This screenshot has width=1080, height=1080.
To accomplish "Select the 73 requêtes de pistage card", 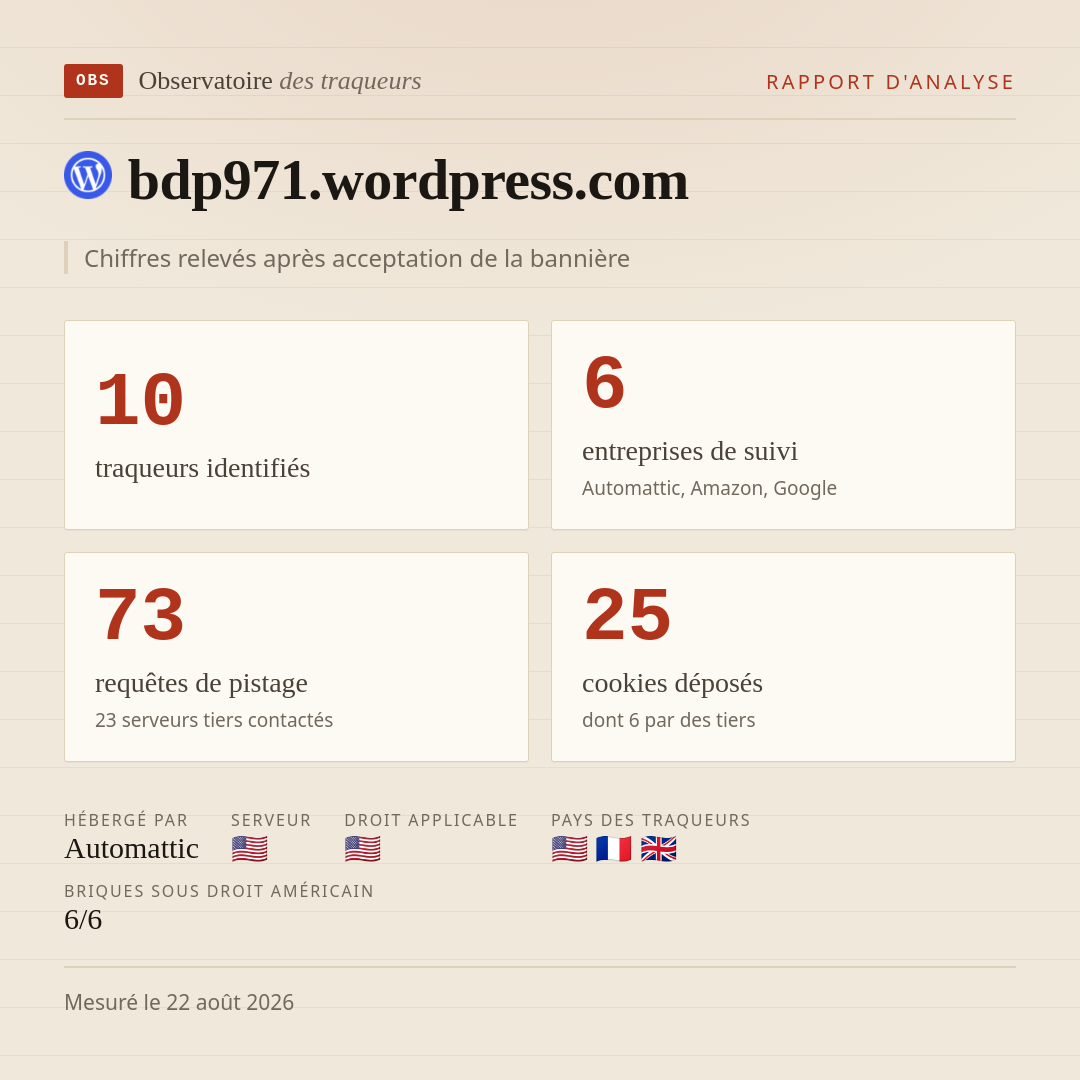I will (x=296, y=657).
